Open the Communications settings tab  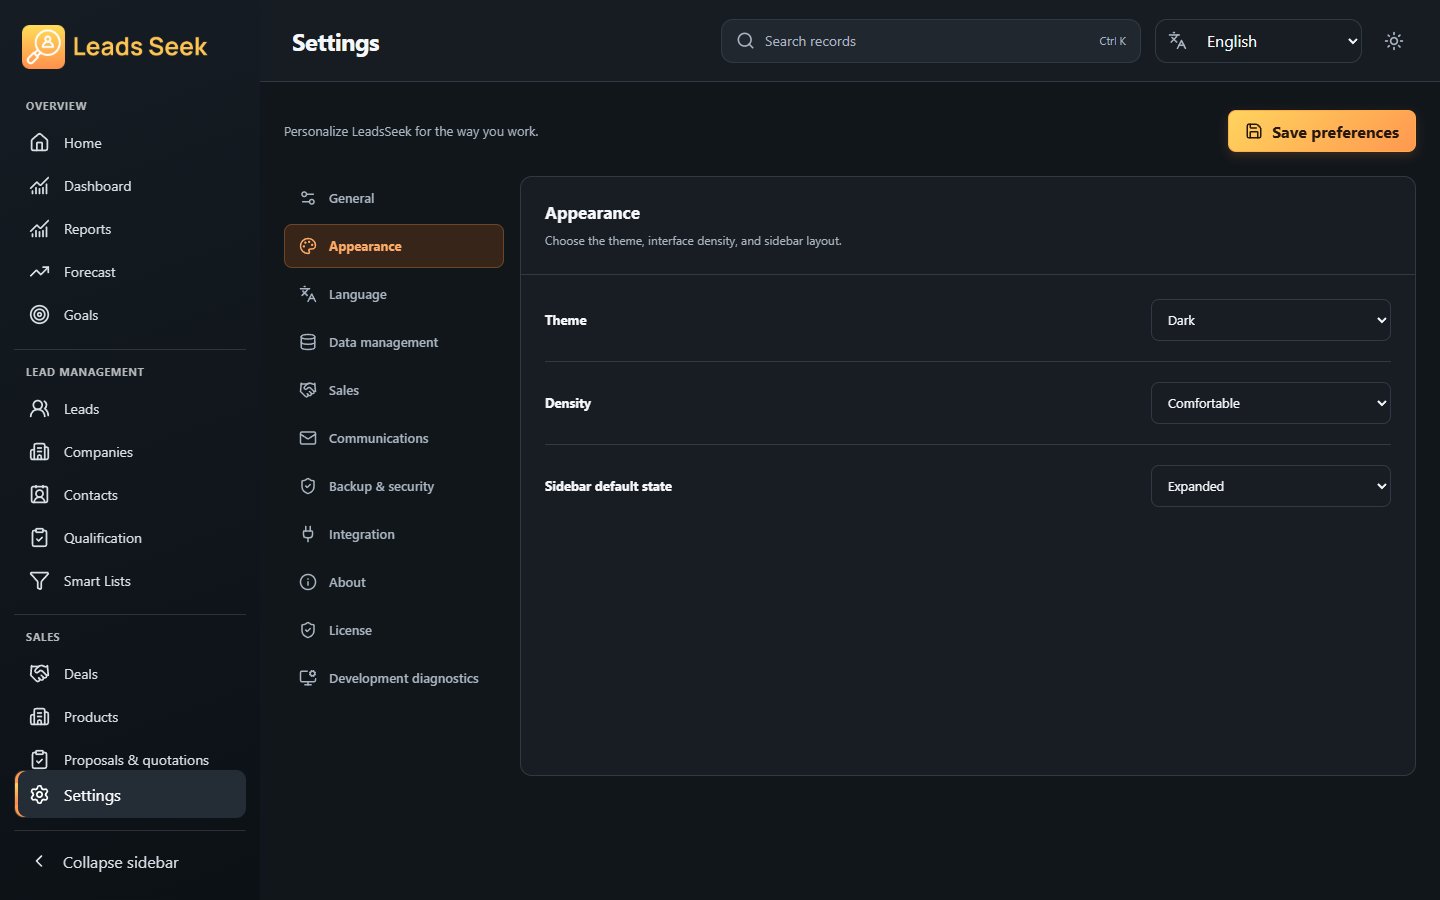pos(394,438)
